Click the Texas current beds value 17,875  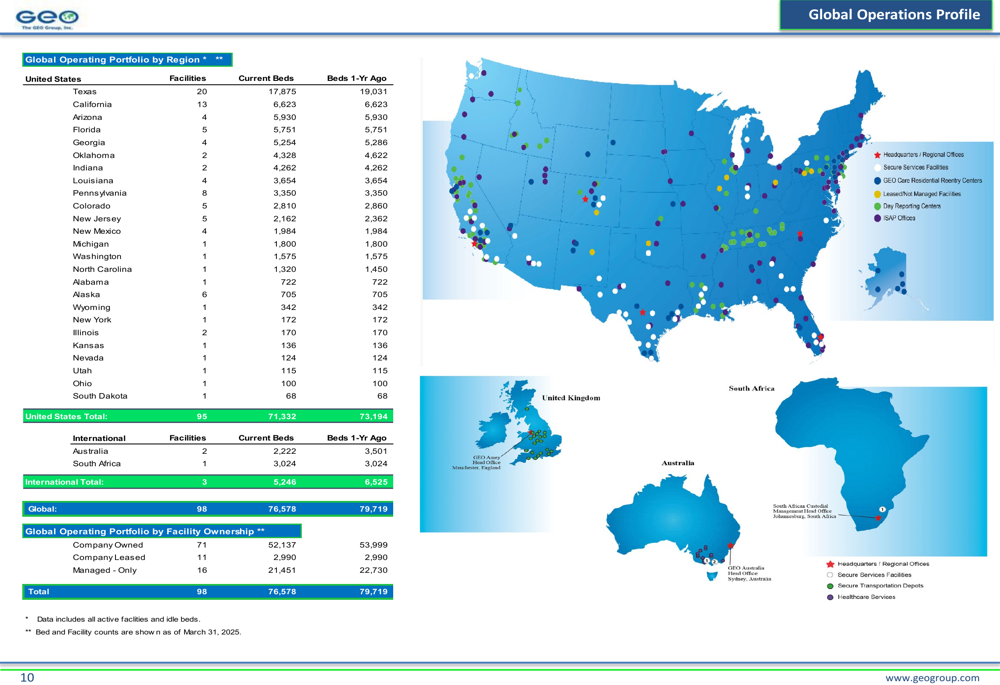click(282, 92)
